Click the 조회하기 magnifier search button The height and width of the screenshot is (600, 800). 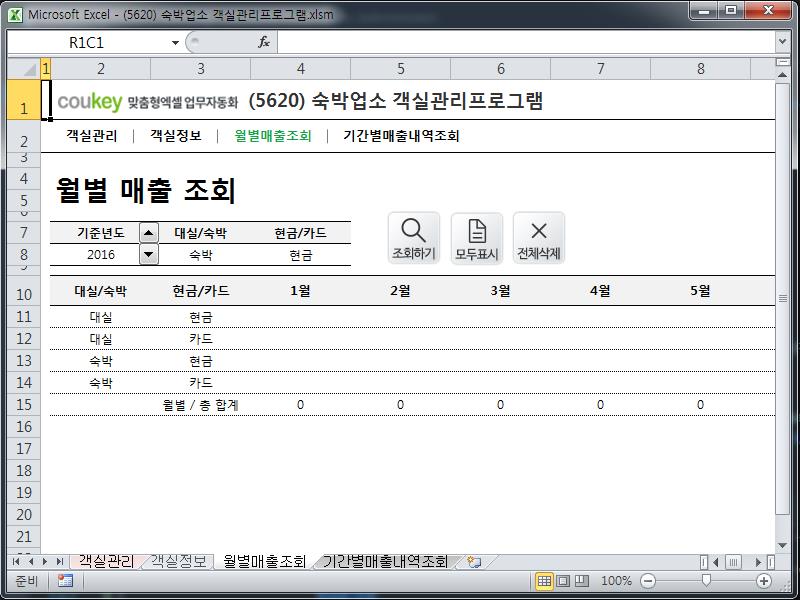point(413,238)
